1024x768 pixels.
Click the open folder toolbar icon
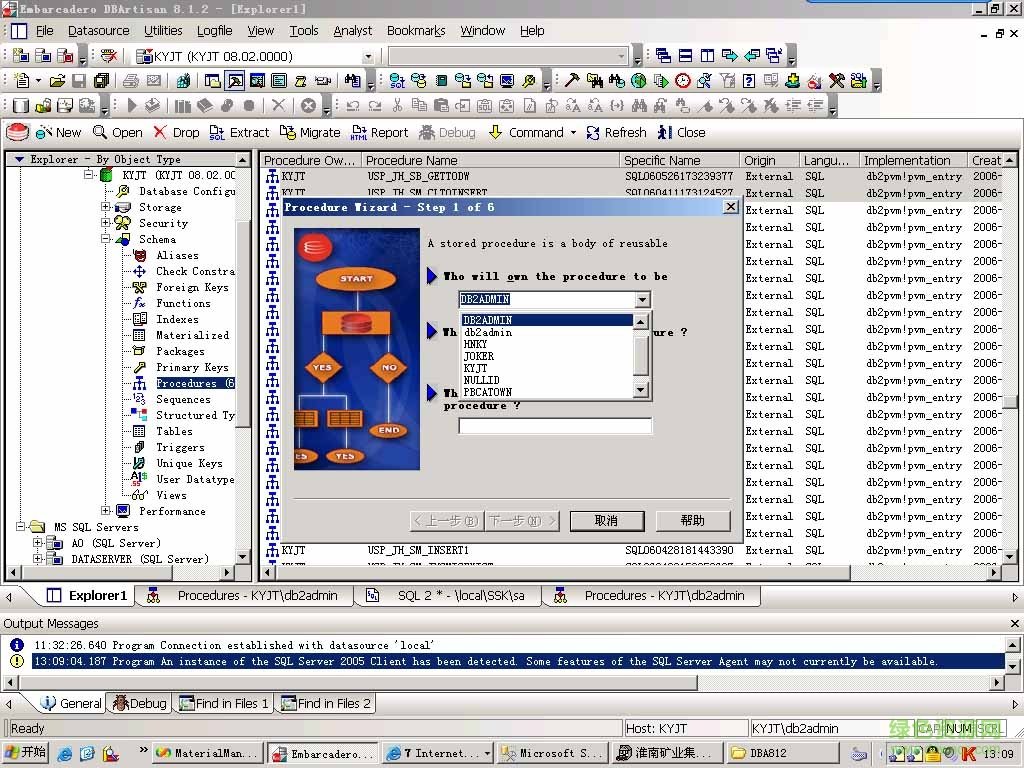(x=57, y=81)
